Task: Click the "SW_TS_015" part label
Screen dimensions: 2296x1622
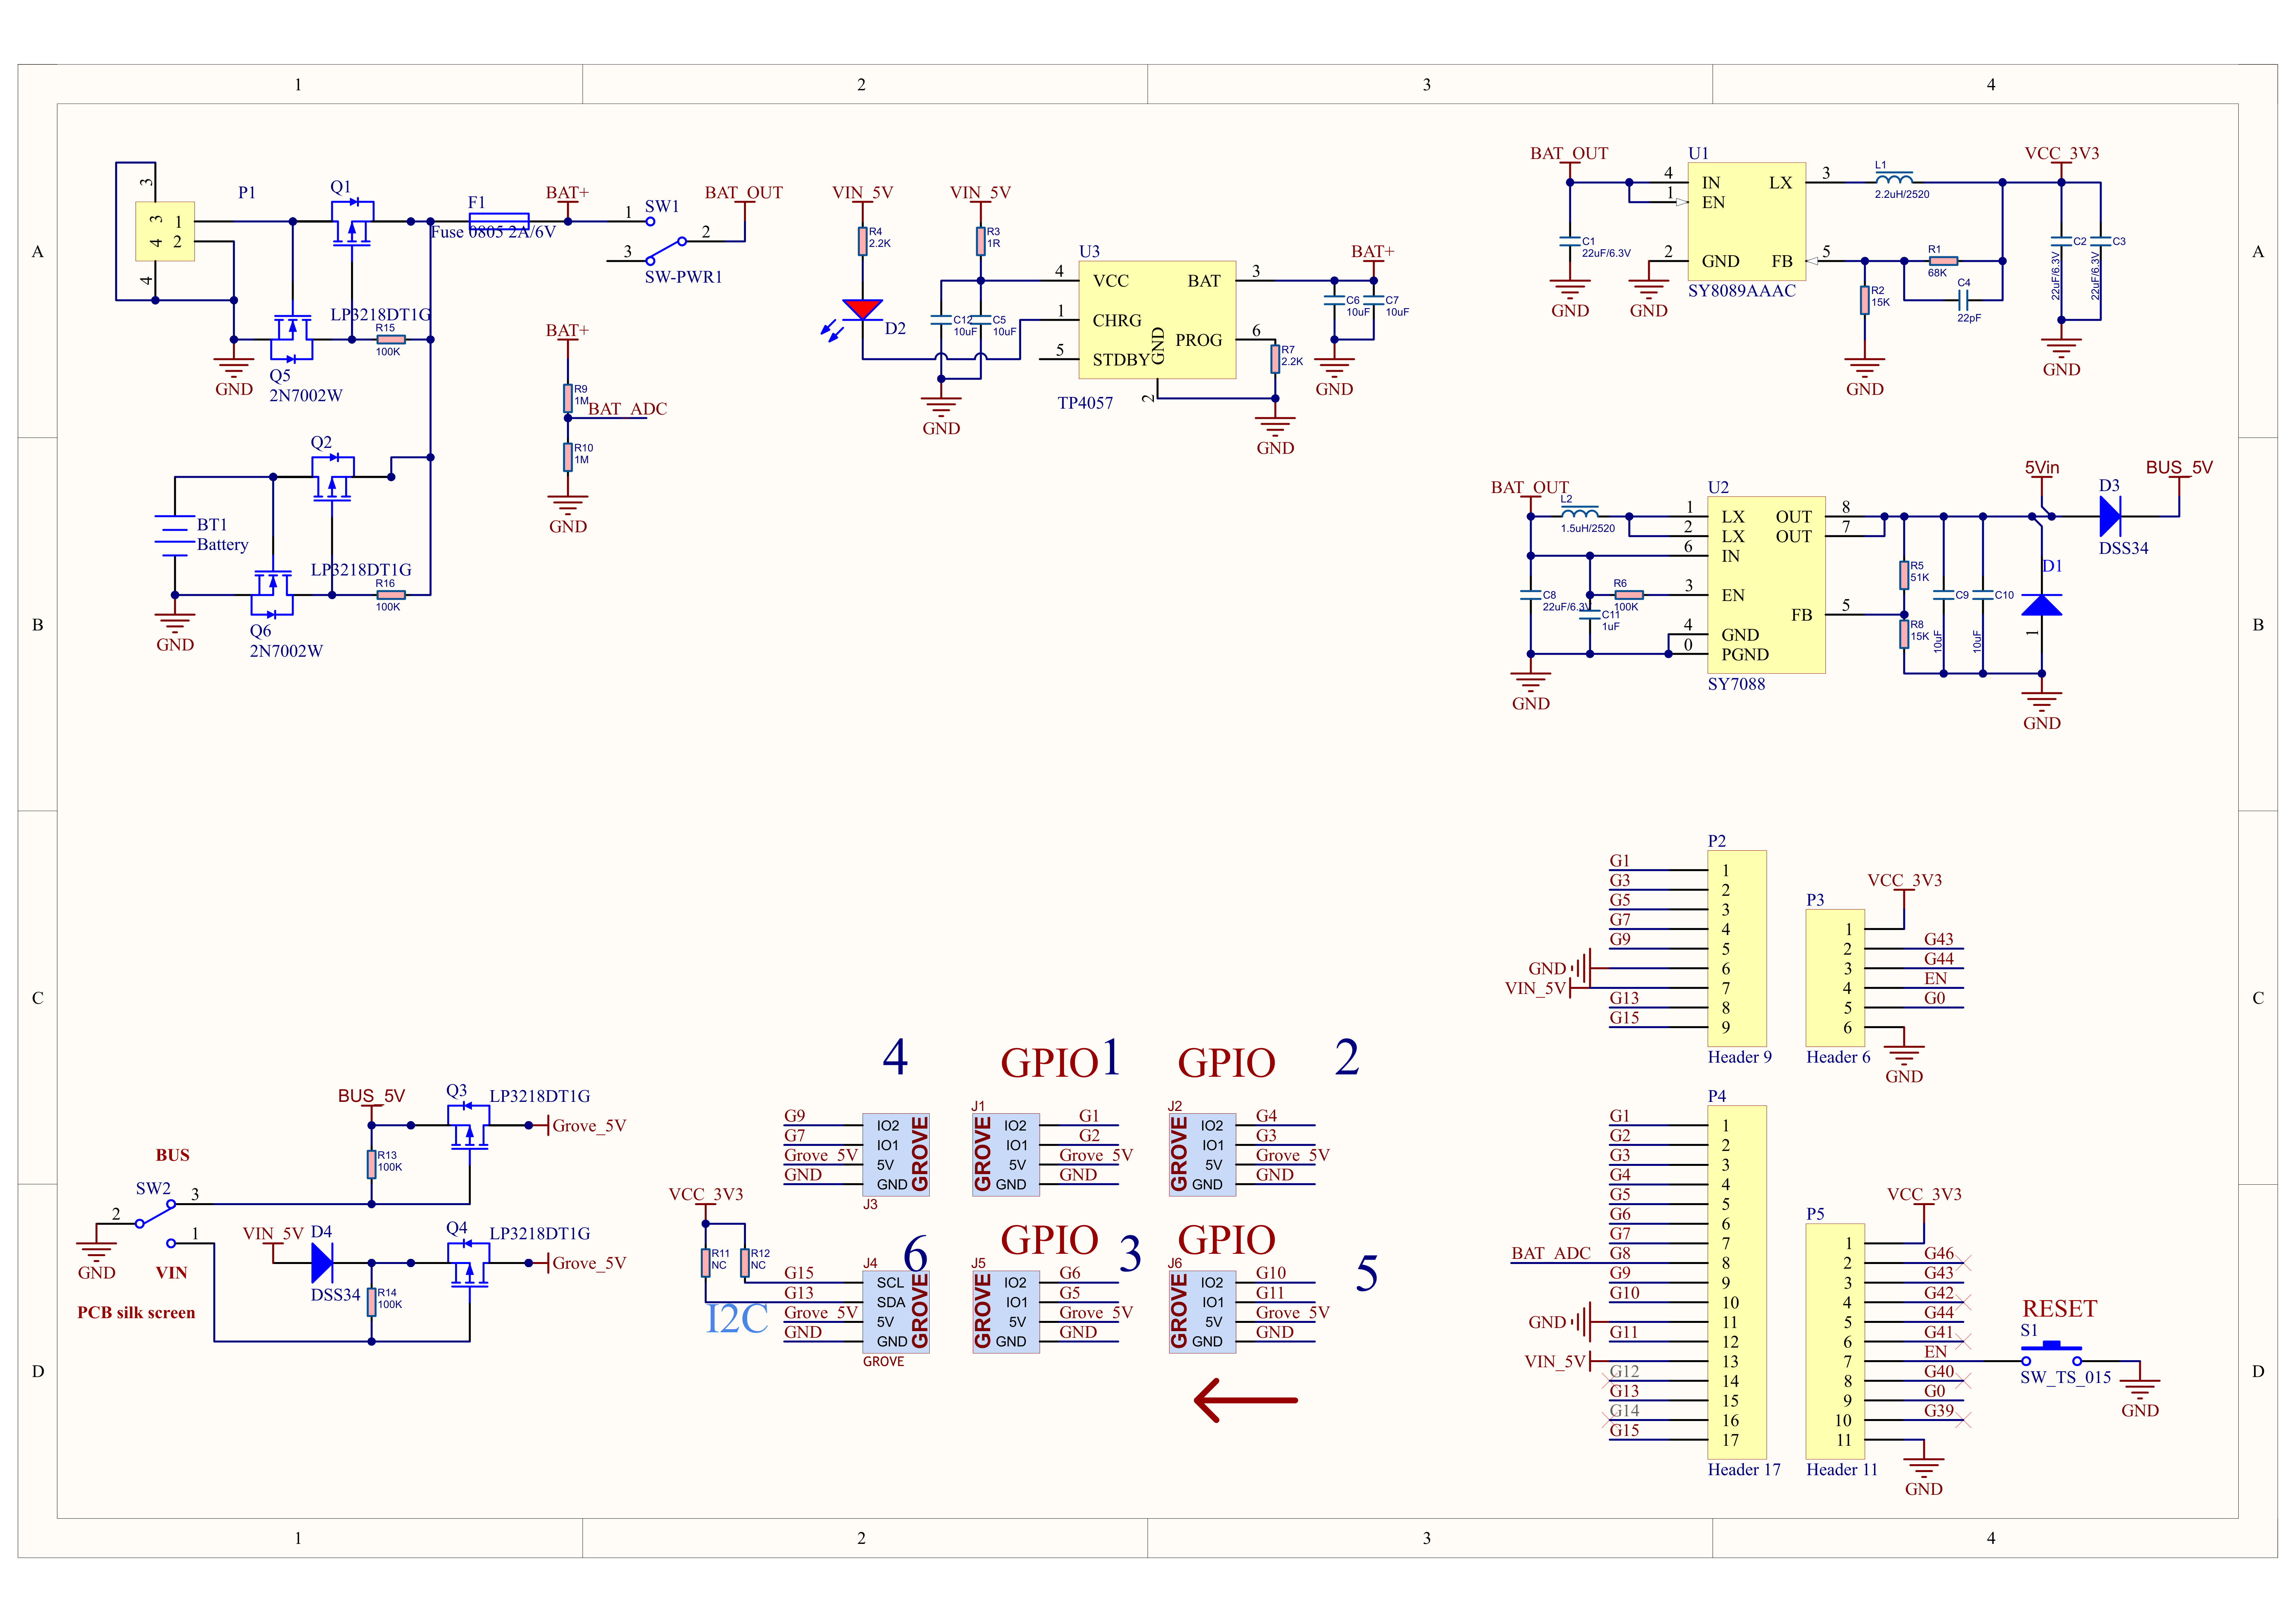Action: click(2065, 1377)
